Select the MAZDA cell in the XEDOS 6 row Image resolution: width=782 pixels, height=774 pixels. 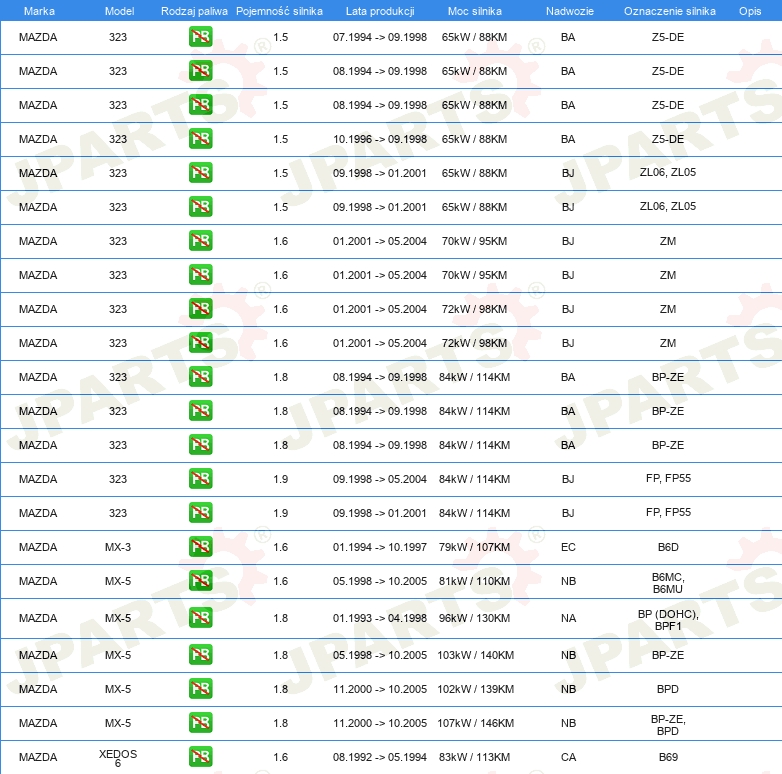click(38, 757)
